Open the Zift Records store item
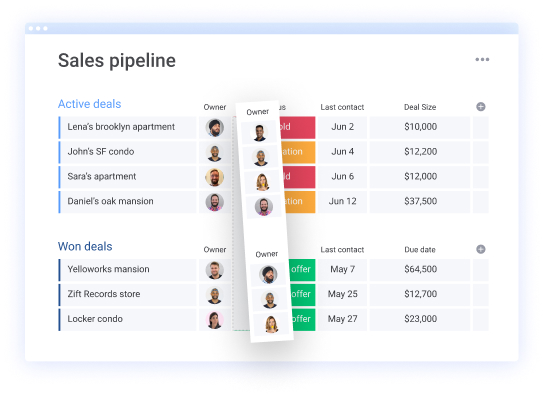Screen dimensions: 543x401 104,294
